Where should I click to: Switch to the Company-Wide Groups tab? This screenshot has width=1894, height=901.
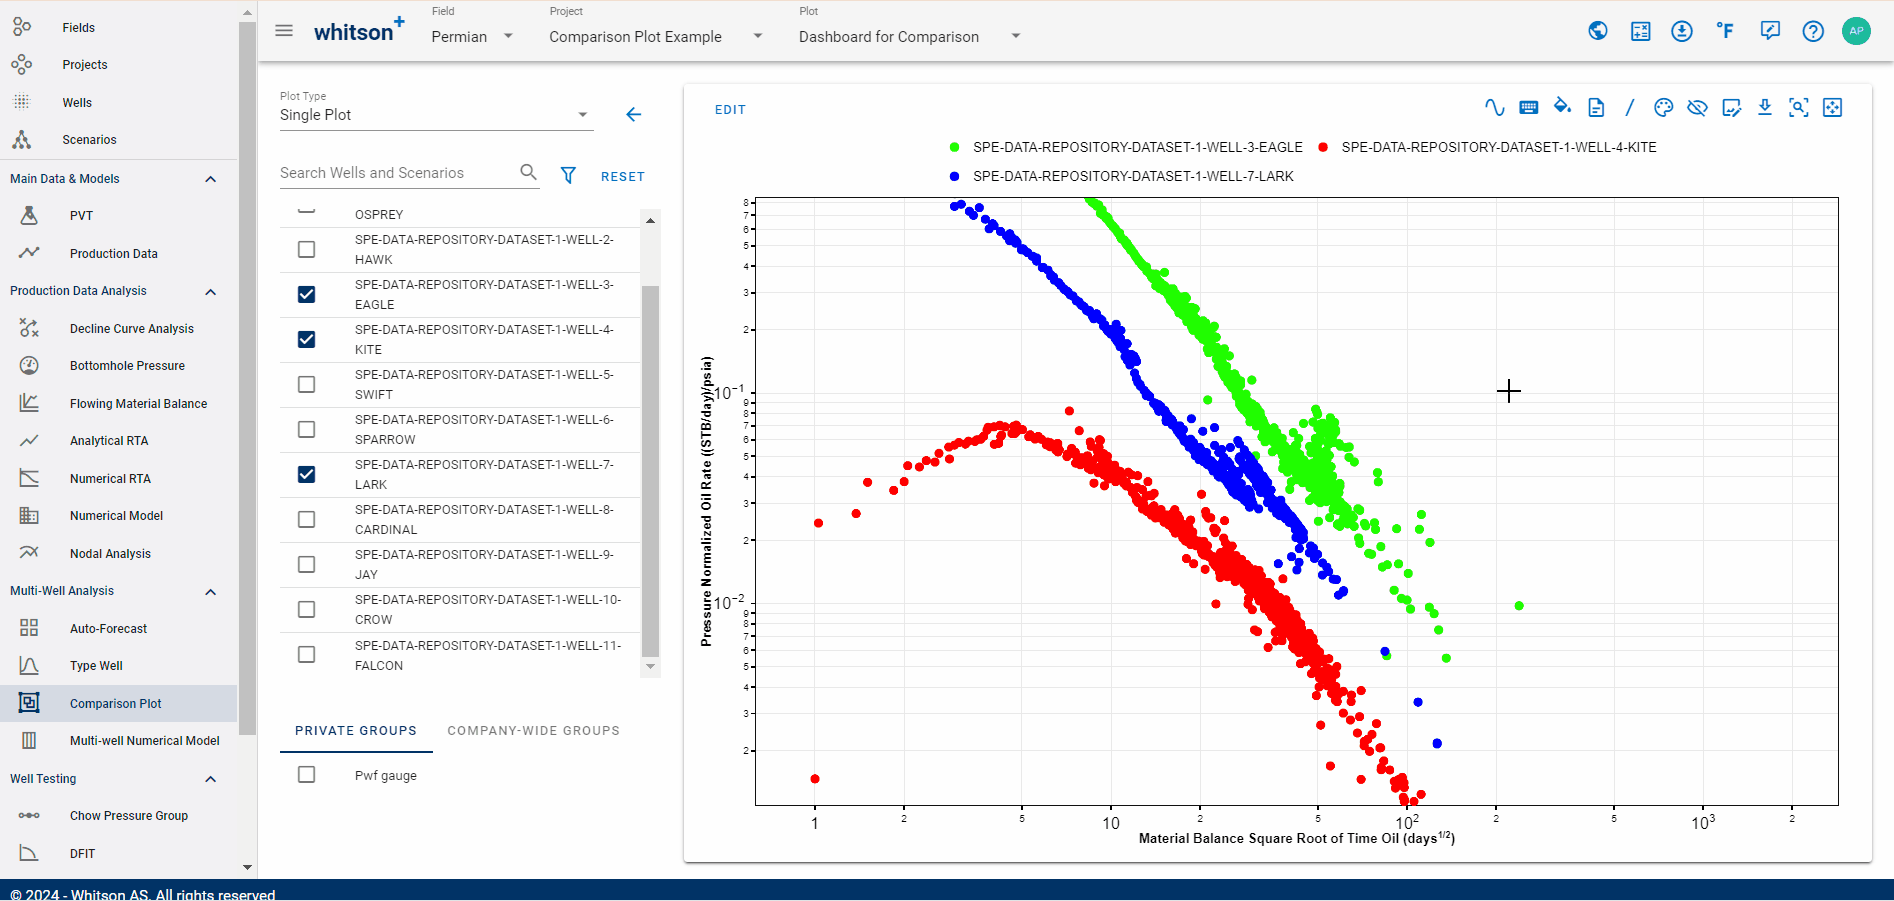[x=534, y=731]
